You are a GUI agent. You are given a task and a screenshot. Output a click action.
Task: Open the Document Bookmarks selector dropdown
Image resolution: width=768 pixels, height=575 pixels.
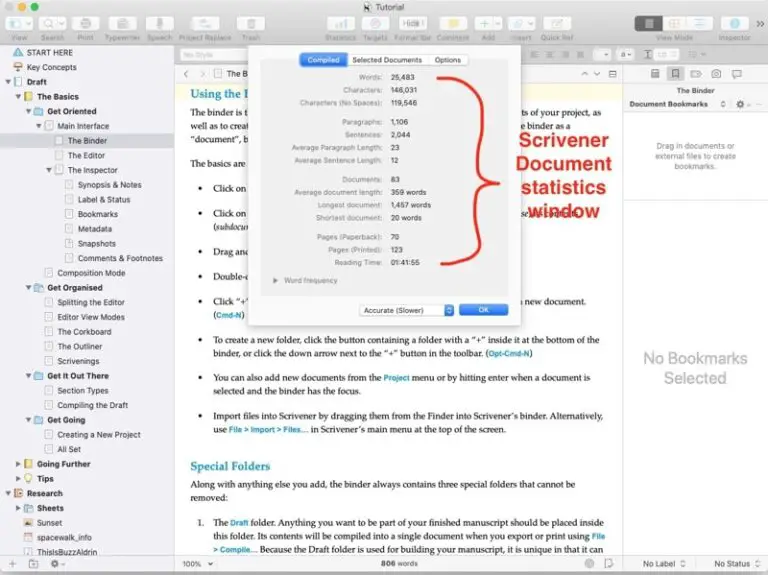(x=677, y=104)
